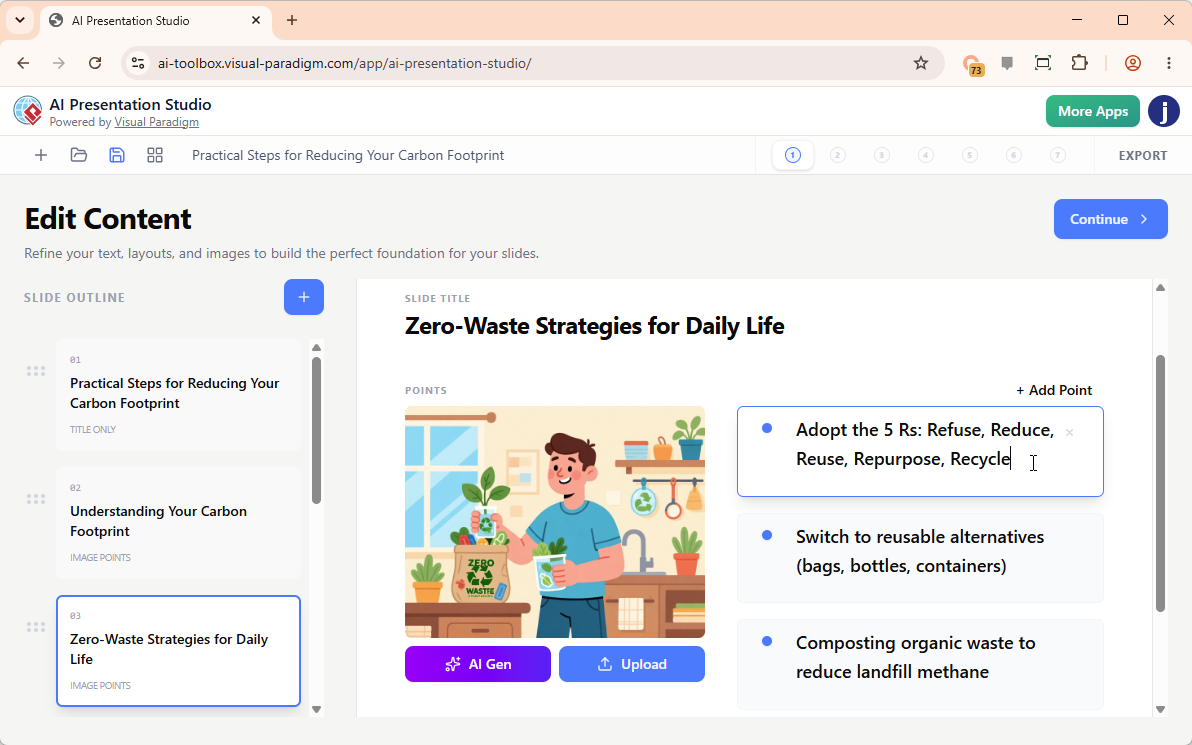Go to step 3 in progress indicator
This screenshot has height=745, width=1192.
click(x=881, y=155)
